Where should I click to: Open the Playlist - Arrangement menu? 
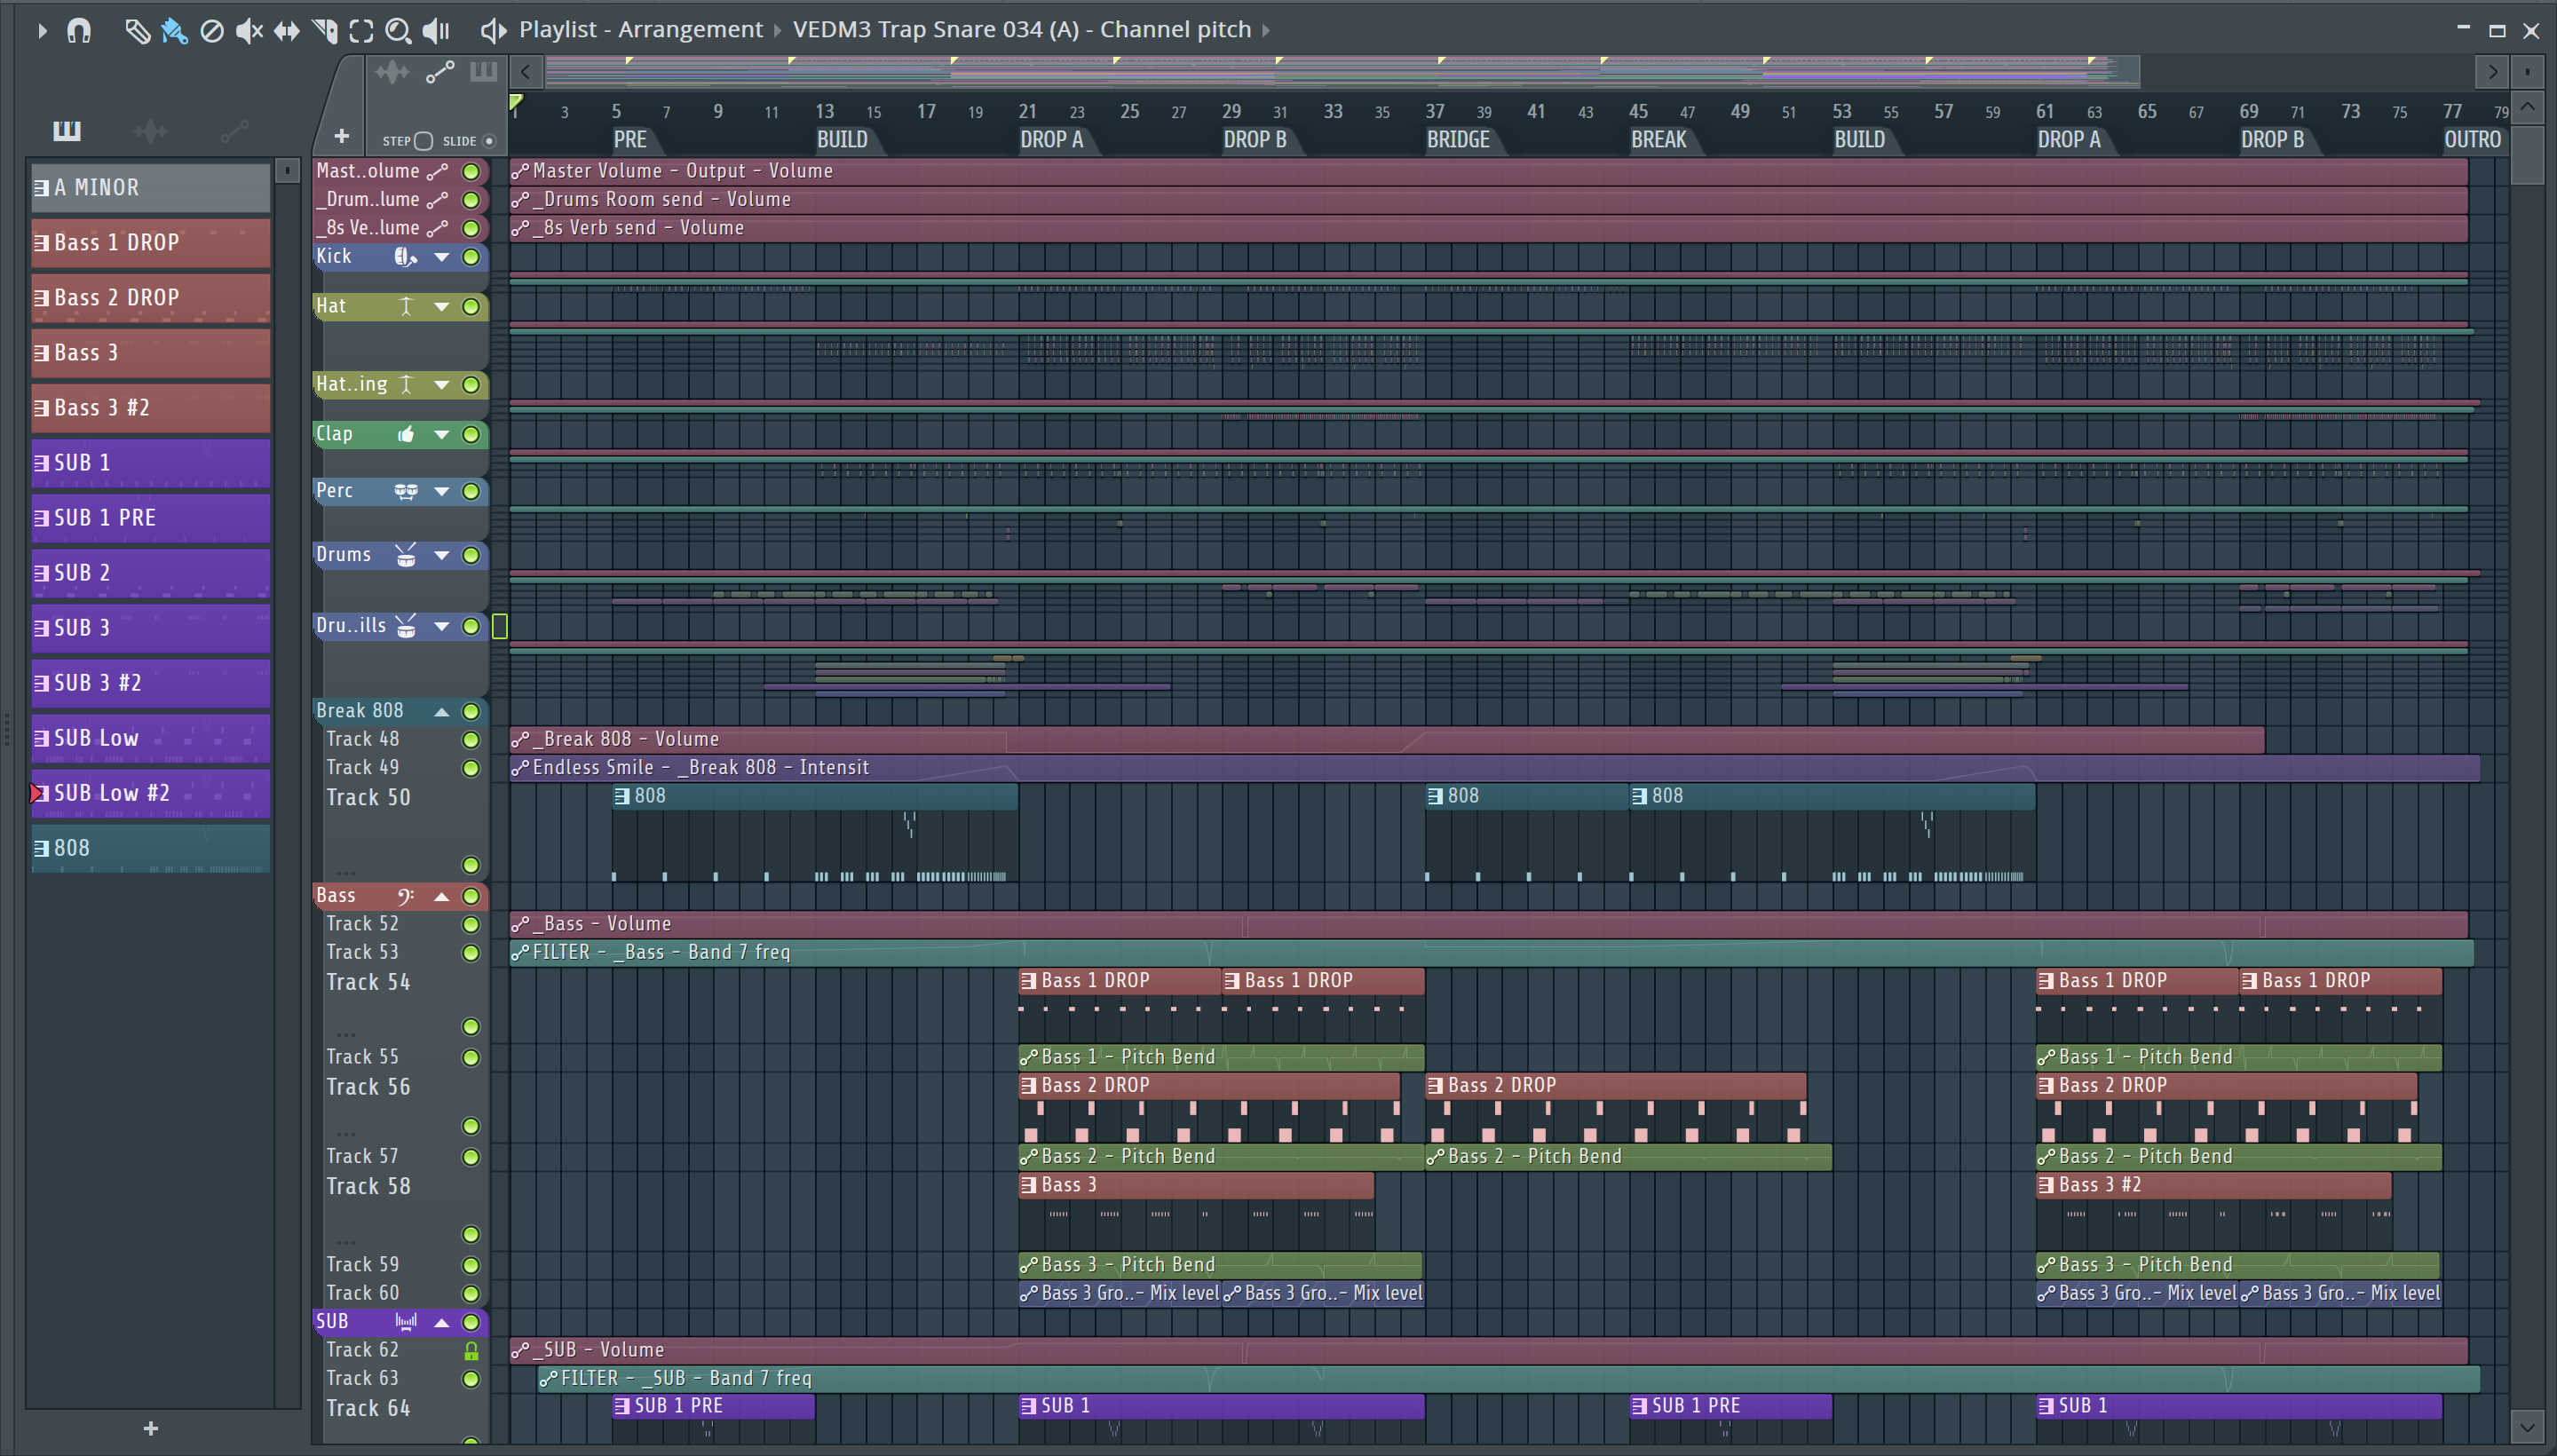coord(640,30)
